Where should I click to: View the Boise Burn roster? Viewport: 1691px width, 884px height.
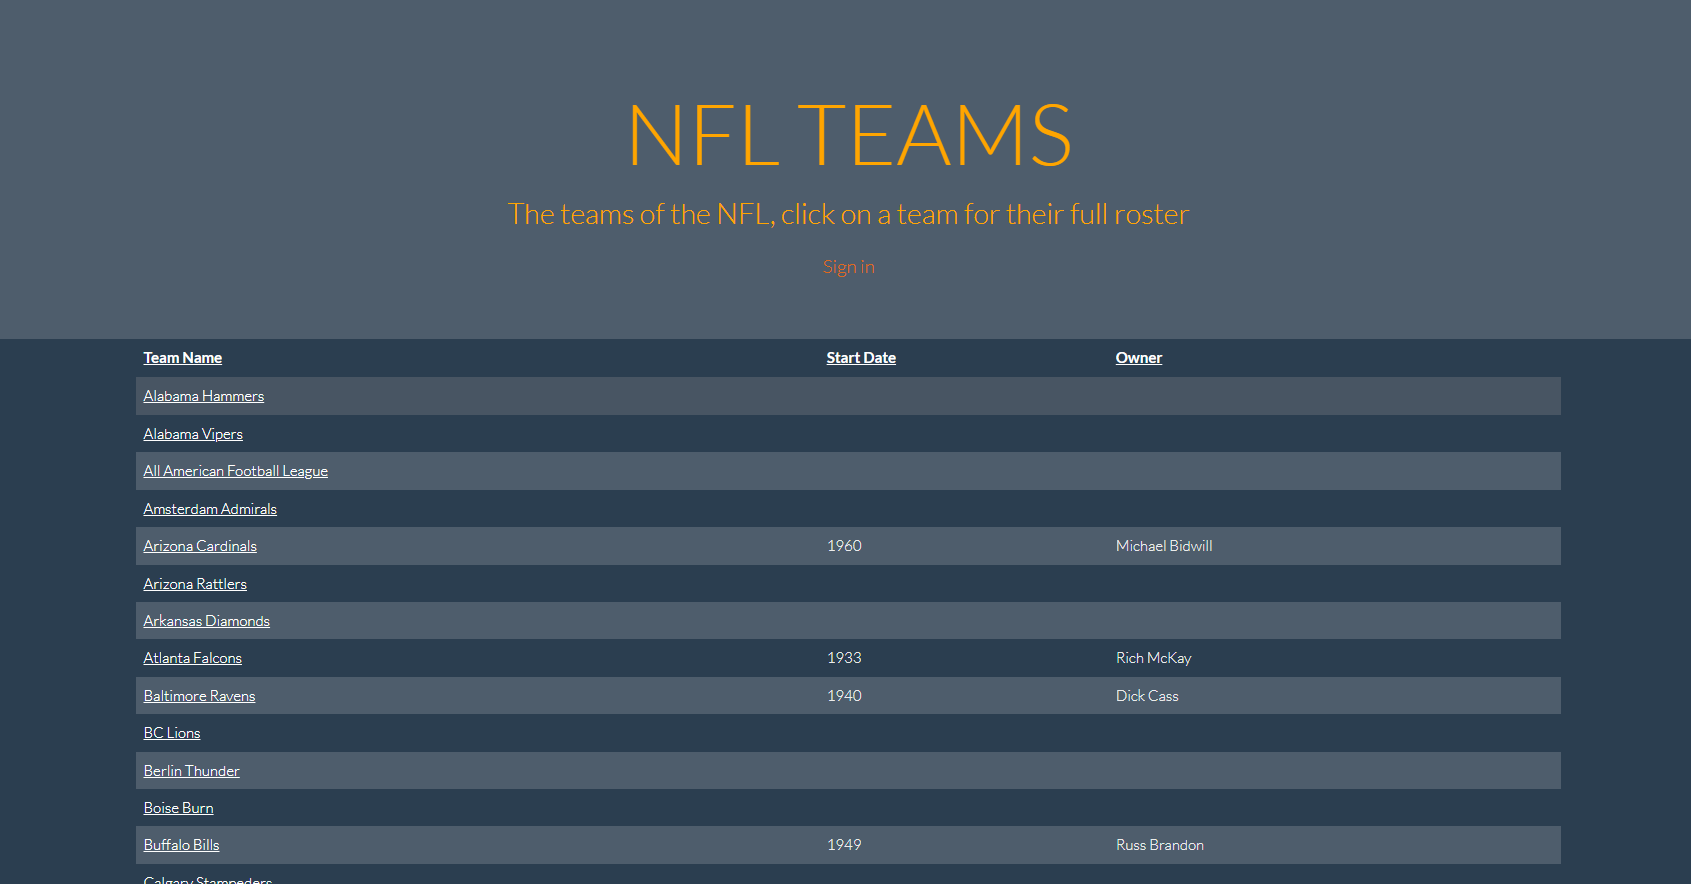[178, 808]
